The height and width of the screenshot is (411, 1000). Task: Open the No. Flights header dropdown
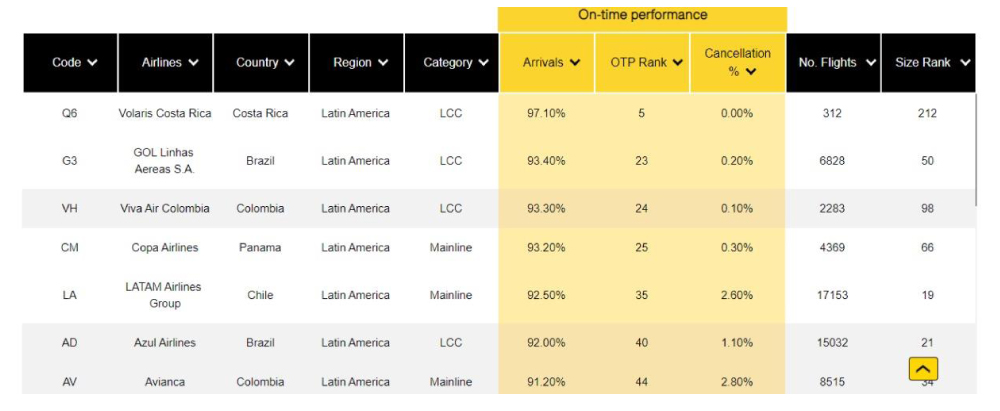871,63
